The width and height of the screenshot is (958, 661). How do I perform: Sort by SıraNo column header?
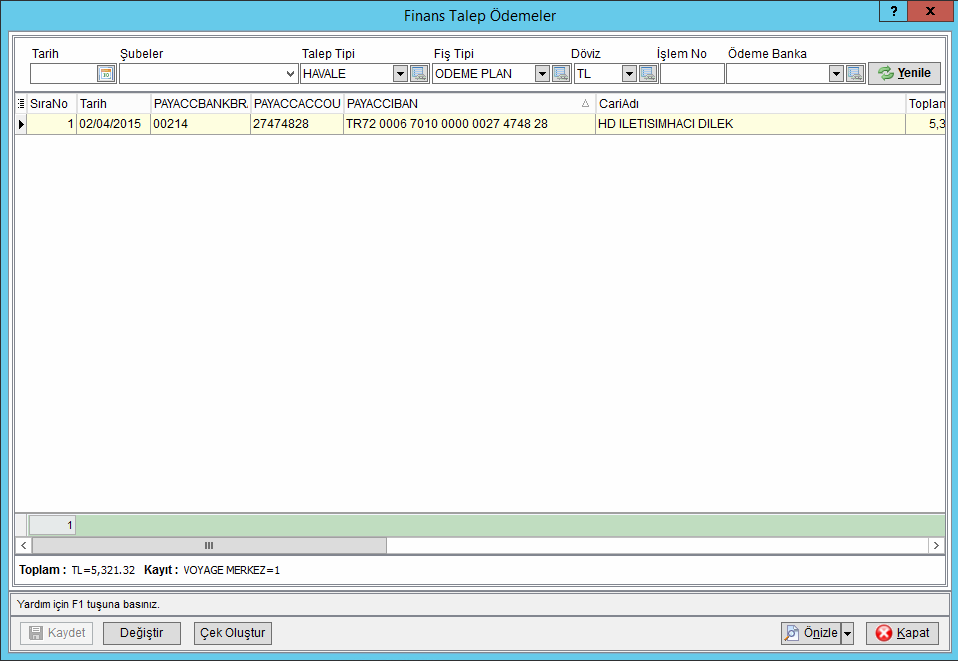click(52, 103)
